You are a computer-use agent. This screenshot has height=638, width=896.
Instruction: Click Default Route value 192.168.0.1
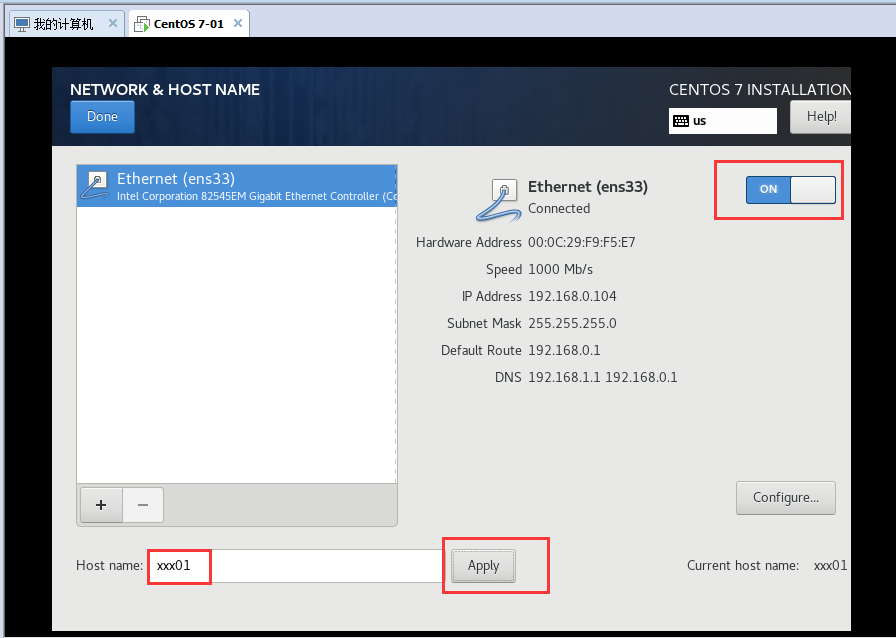[x=564, y=350]
